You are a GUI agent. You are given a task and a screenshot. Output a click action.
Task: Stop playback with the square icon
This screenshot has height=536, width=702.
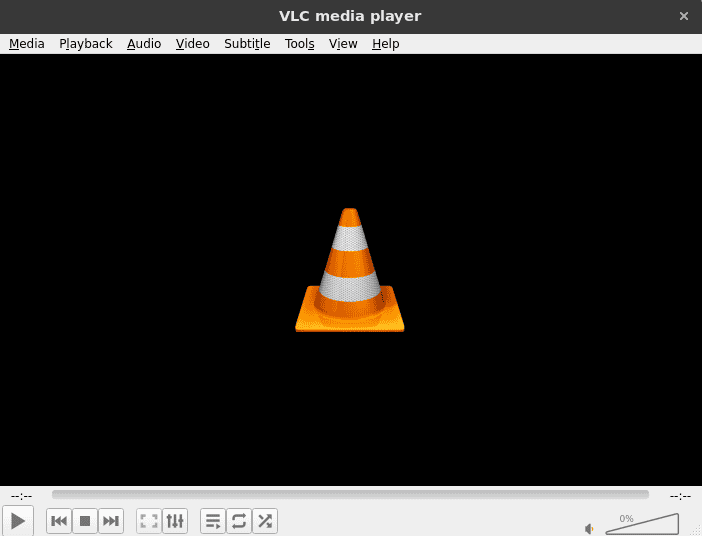85,521
